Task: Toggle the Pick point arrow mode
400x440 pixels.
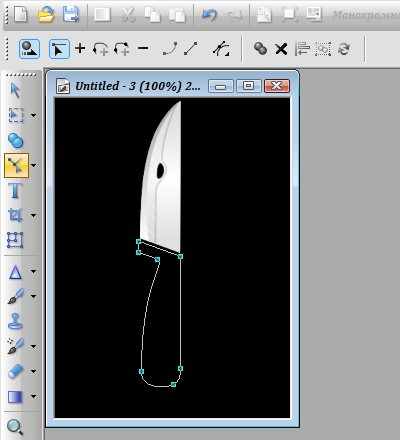Action: [59, 49]
